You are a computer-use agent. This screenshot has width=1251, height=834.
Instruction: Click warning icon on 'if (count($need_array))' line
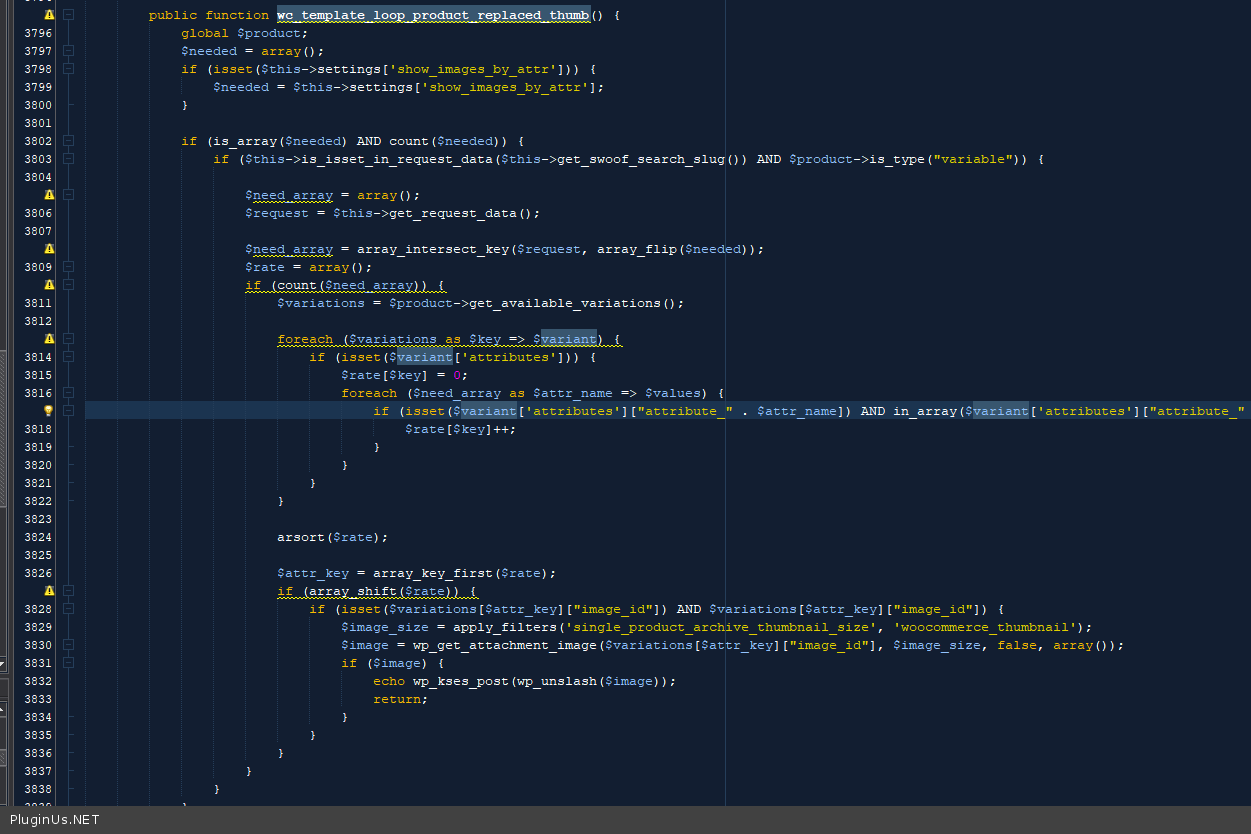[x=49, y=285]
